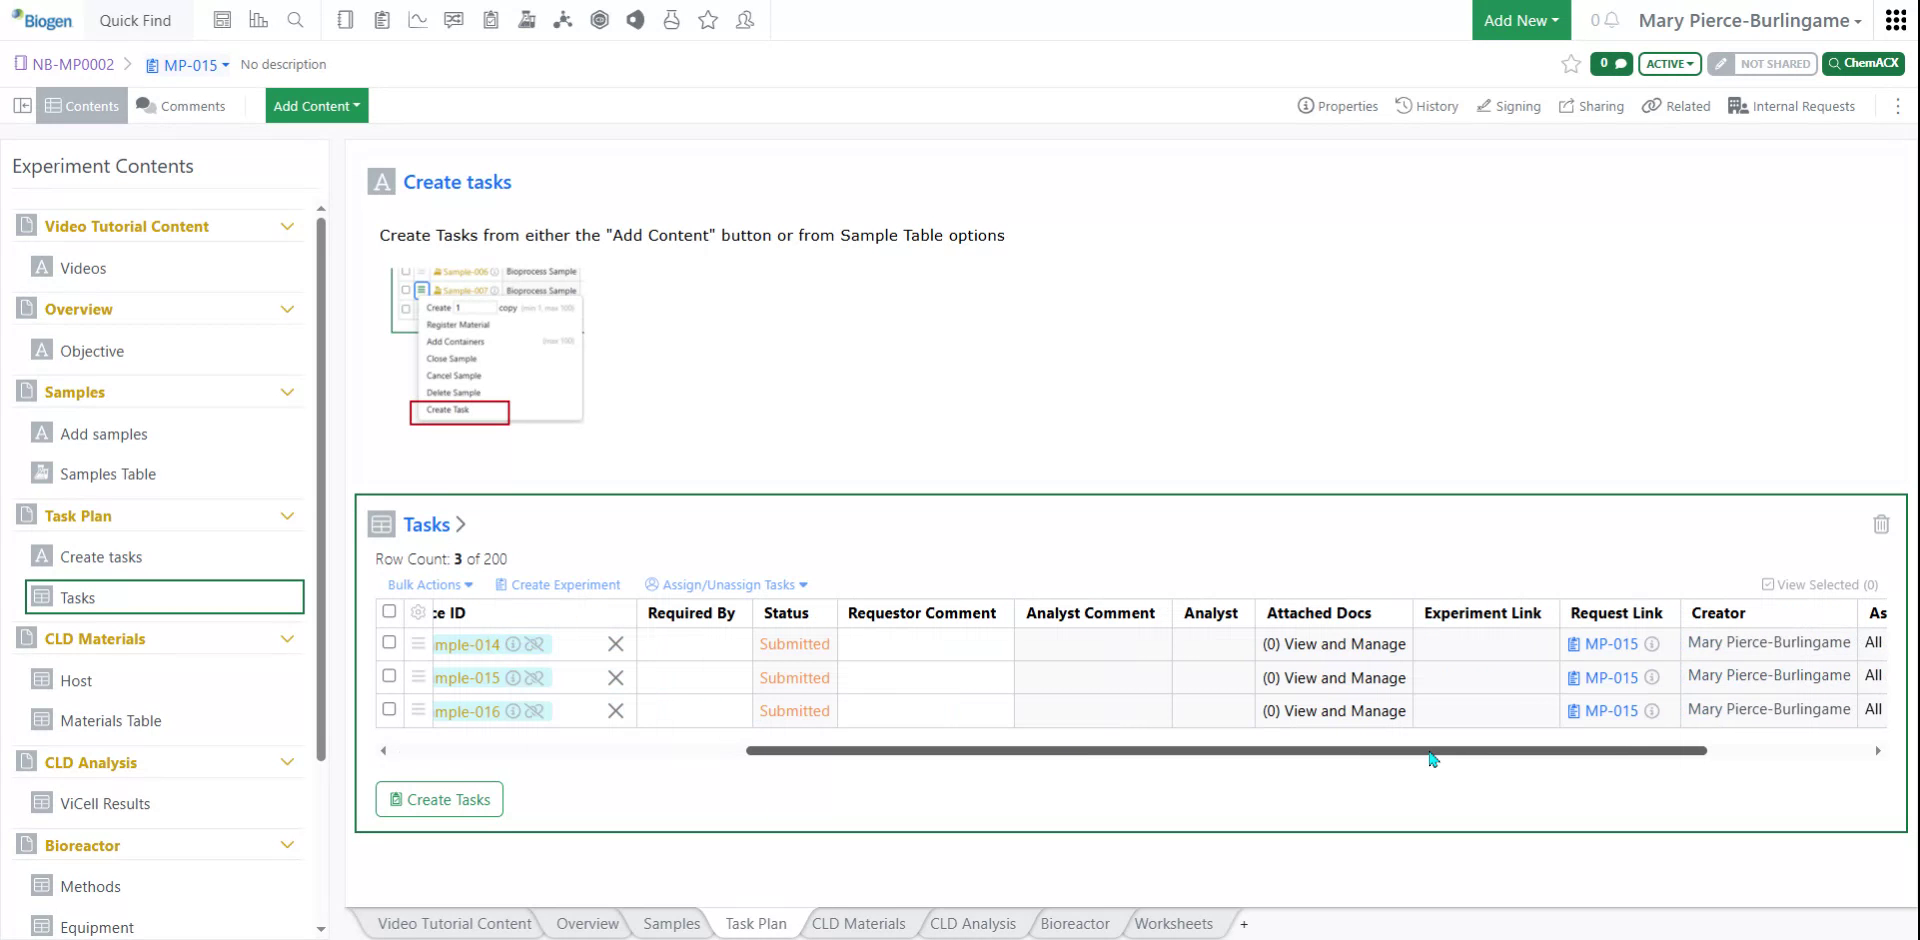This screenshot has height=940, width=1920.
Task: Star the MP-015 experiment as favorite
Action: 1570,63
